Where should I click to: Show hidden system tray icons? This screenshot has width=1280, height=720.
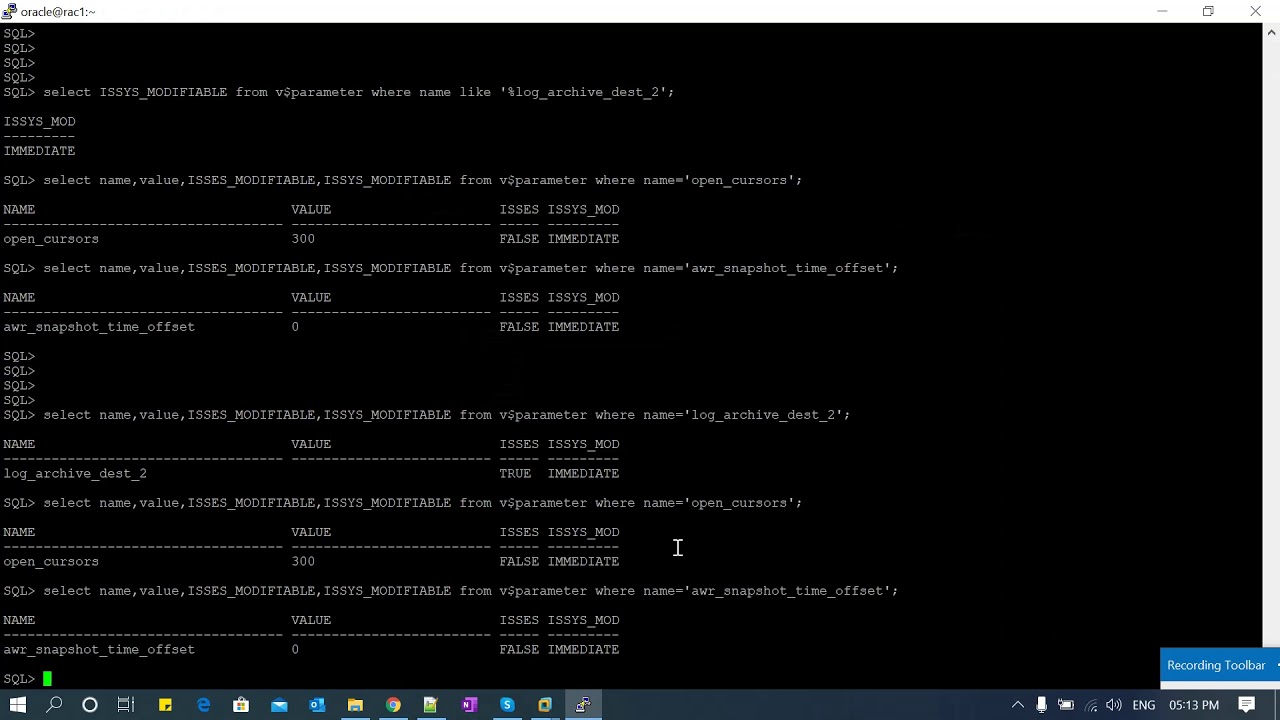[1017, 705]
